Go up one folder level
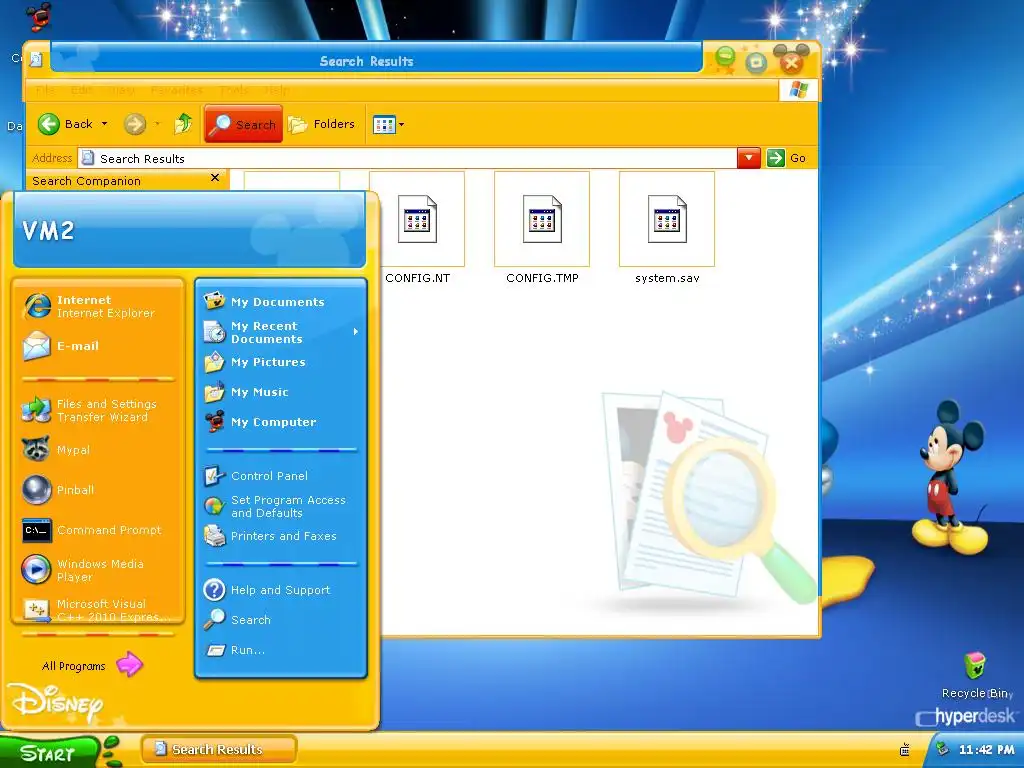This screenshot has height=768, width=1024. pyautogui.click(x=183, y=123)
